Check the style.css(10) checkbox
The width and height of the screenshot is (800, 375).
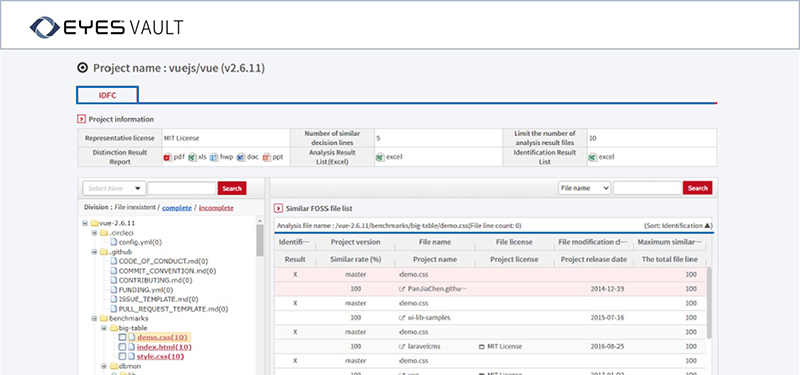tap(122, 356)
